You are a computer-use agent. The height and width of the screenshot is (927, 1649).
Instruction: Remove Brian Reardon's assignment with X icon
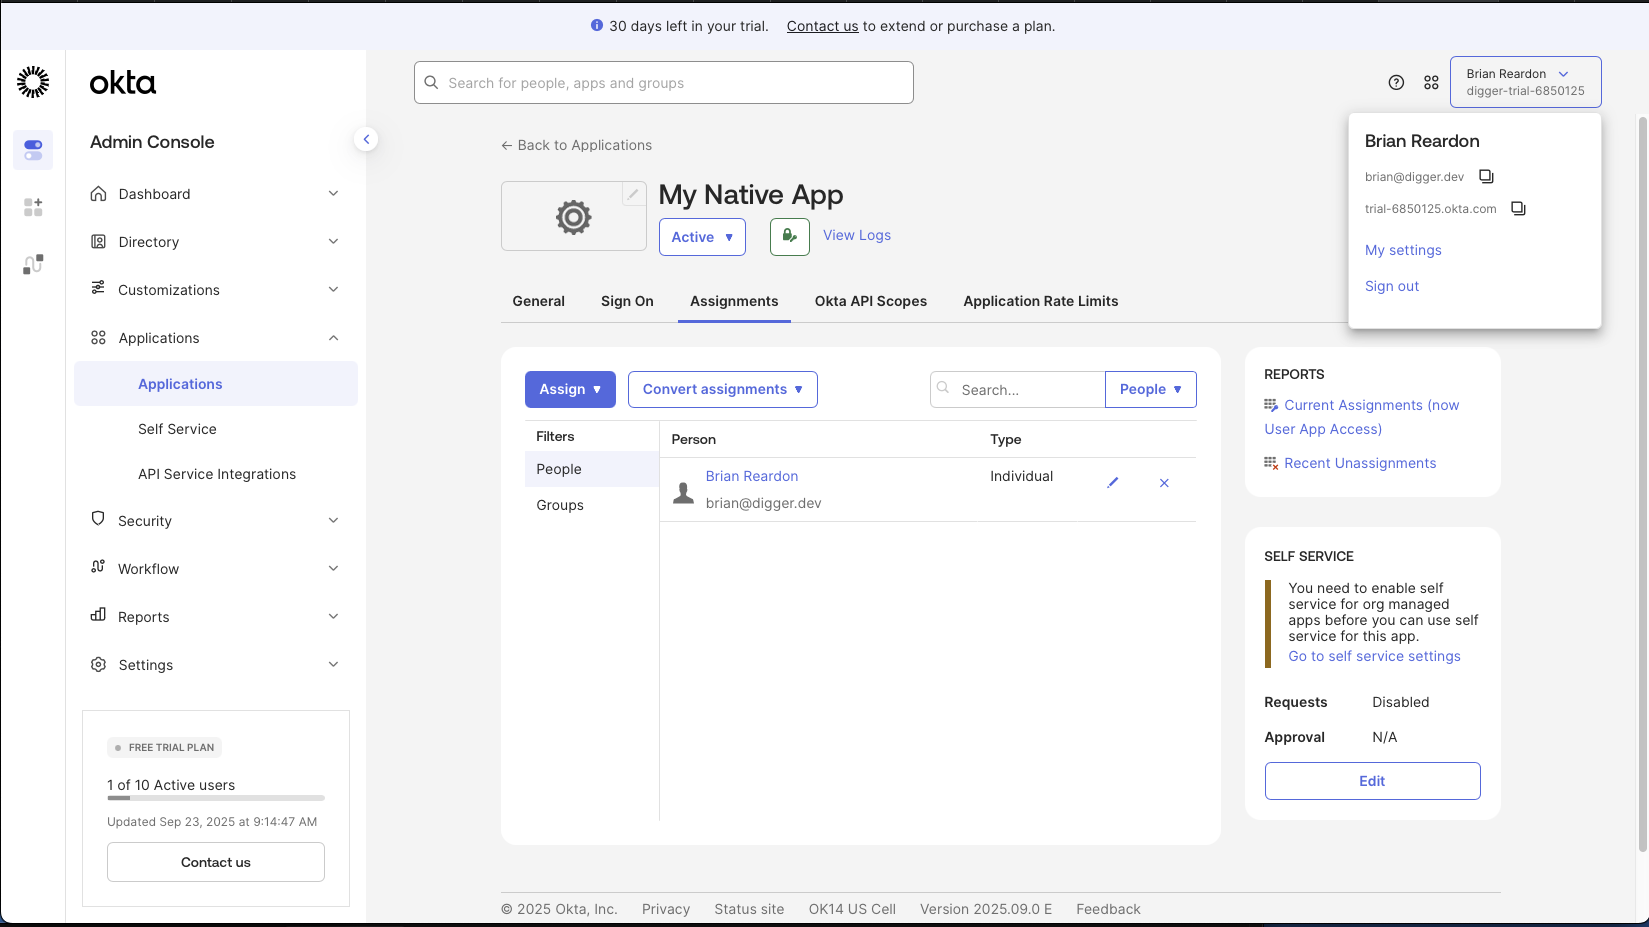coord(1164,483)
